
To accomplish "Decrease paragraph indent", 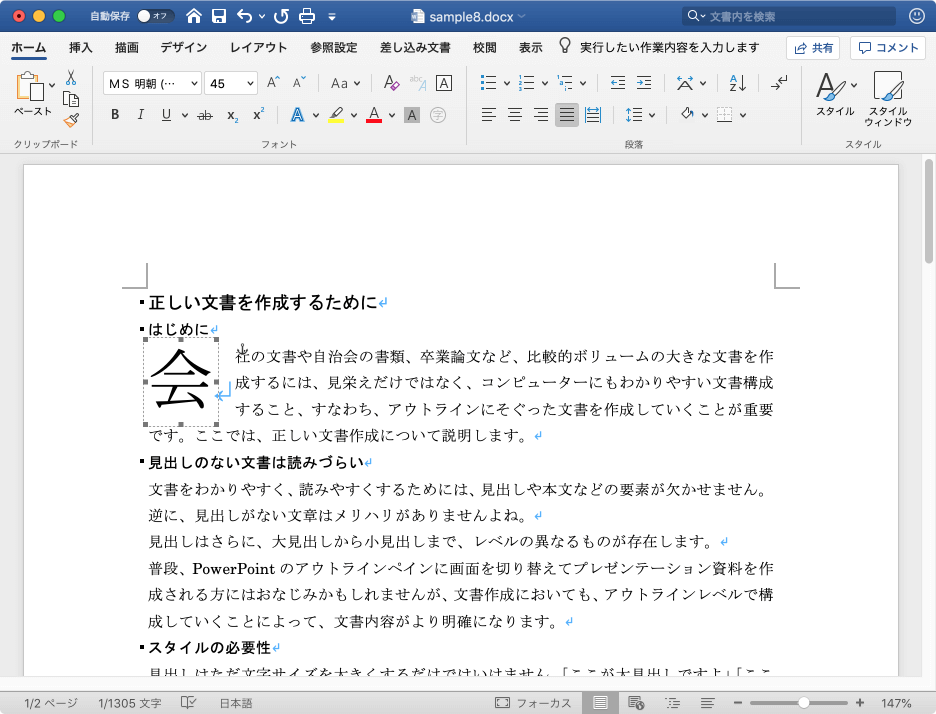I will [618, 83].
